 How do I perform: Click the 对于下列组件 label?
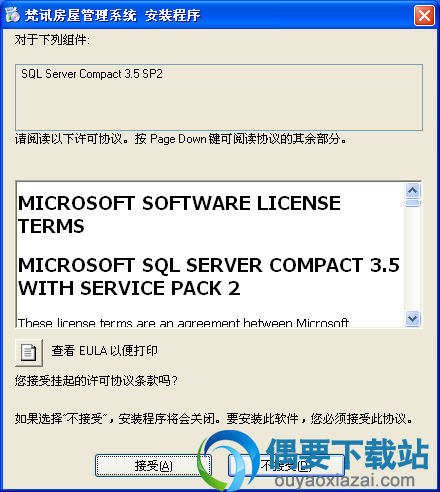pos(52,40)
